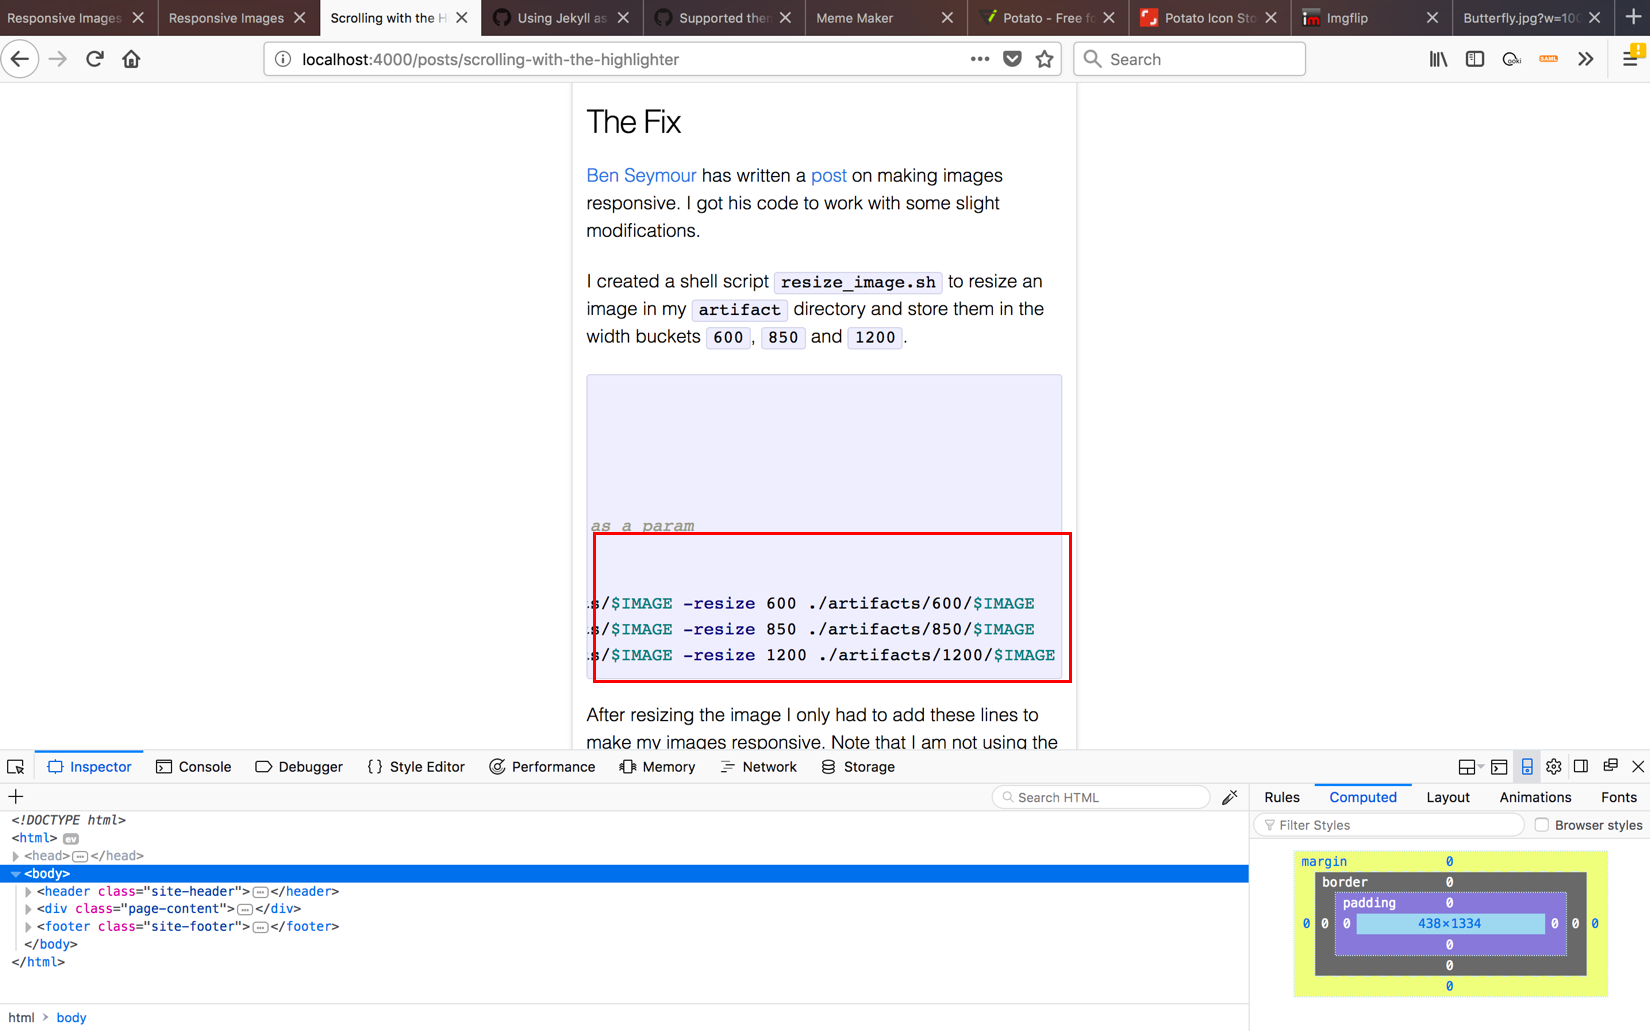Toggle split console devtools icon
1650x1031 pixels.
pos(1499,767)
